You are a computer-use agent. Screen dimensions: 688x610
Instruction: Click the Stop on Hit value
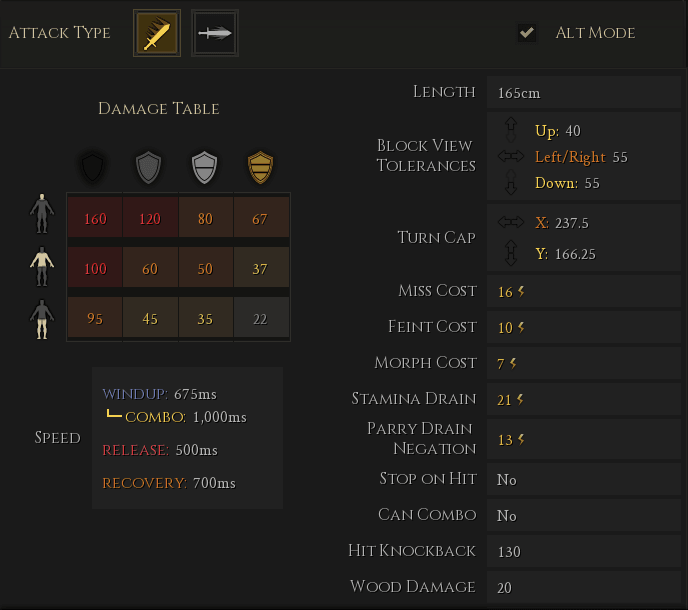(x=507, y=480)
